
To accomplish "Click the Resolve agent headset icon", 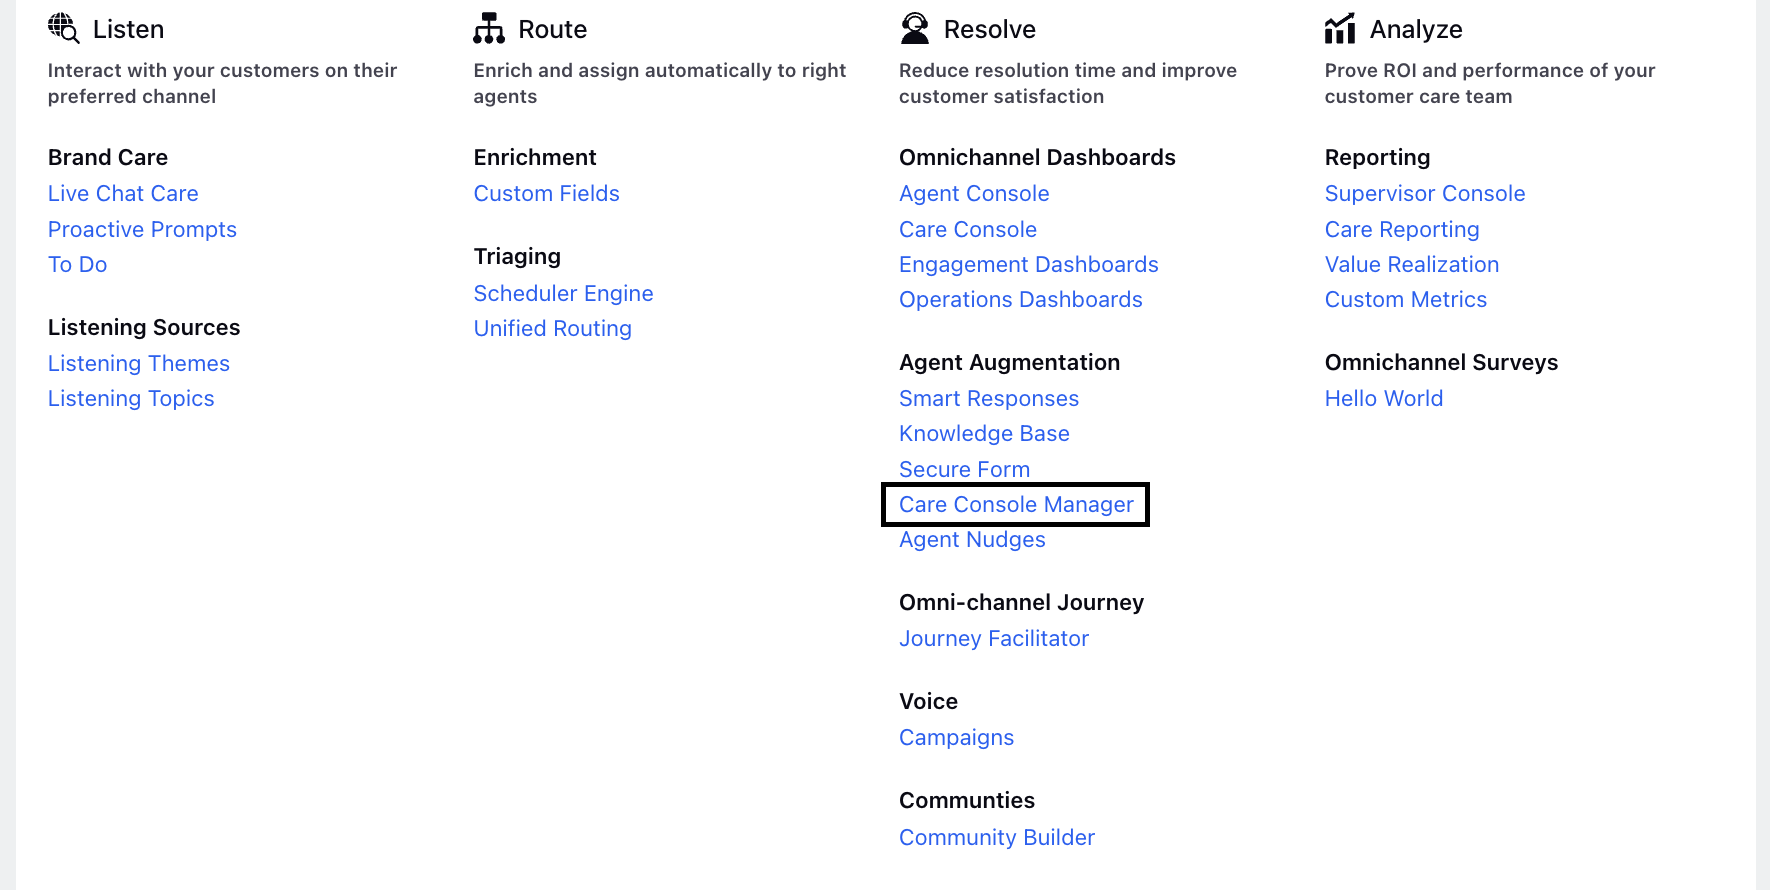I will (x=914, y=28).
